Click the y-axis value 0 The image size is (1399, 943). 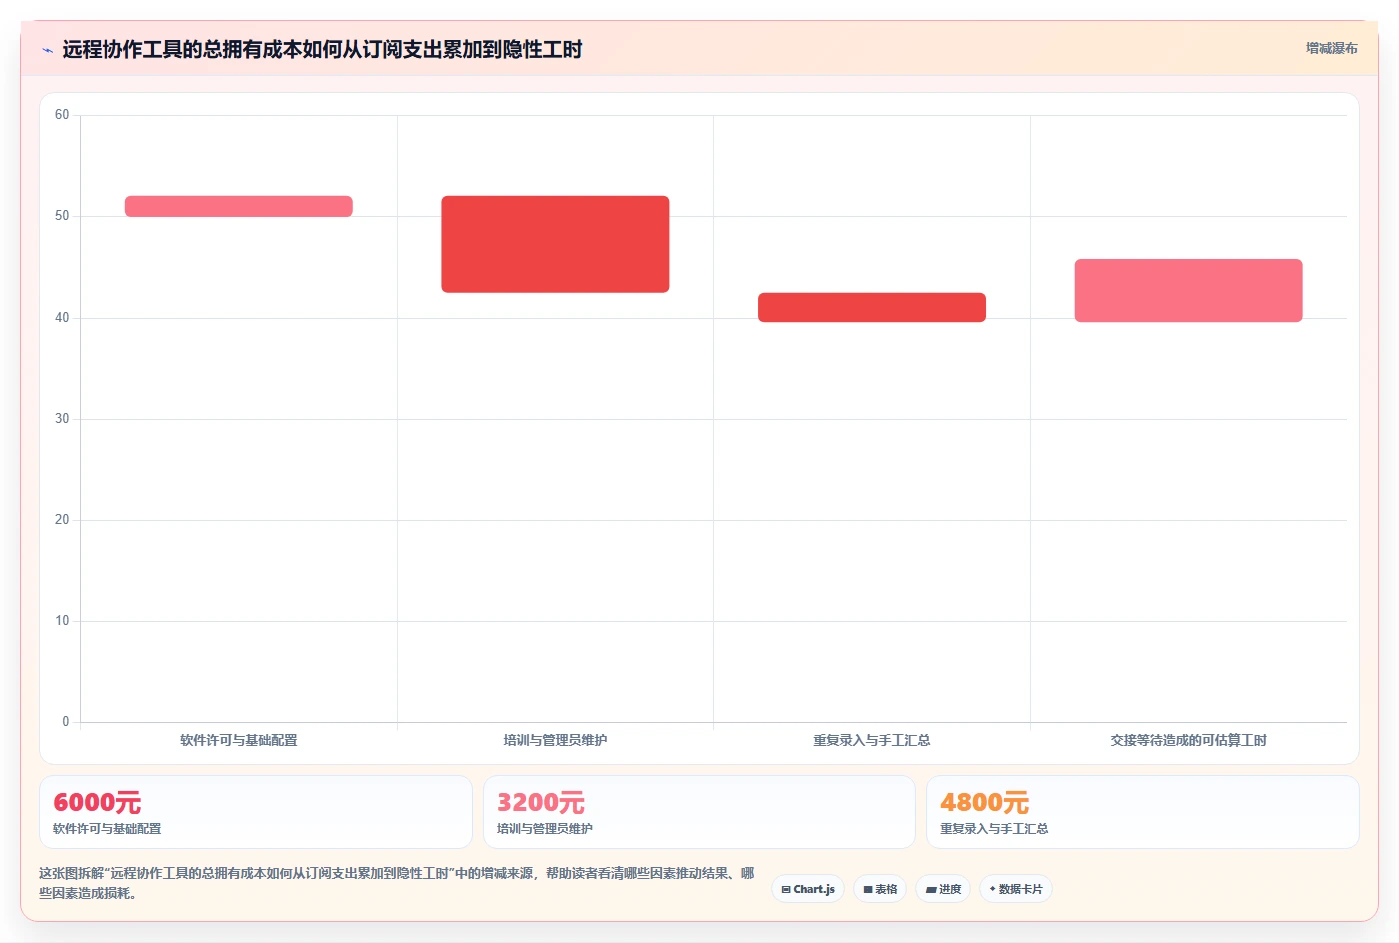click(66, 722)
